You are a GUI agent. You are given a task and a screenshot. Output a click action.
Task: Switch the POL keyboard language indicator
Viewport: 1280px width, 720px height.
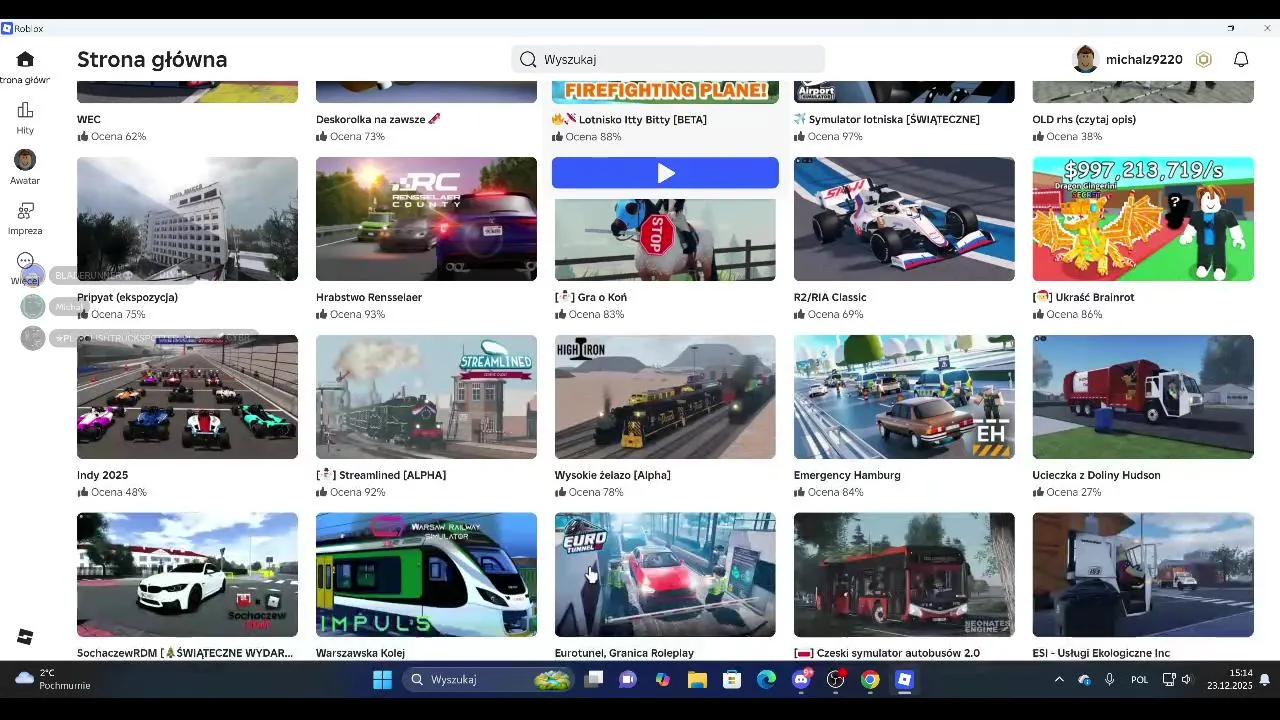[1140, 680]
